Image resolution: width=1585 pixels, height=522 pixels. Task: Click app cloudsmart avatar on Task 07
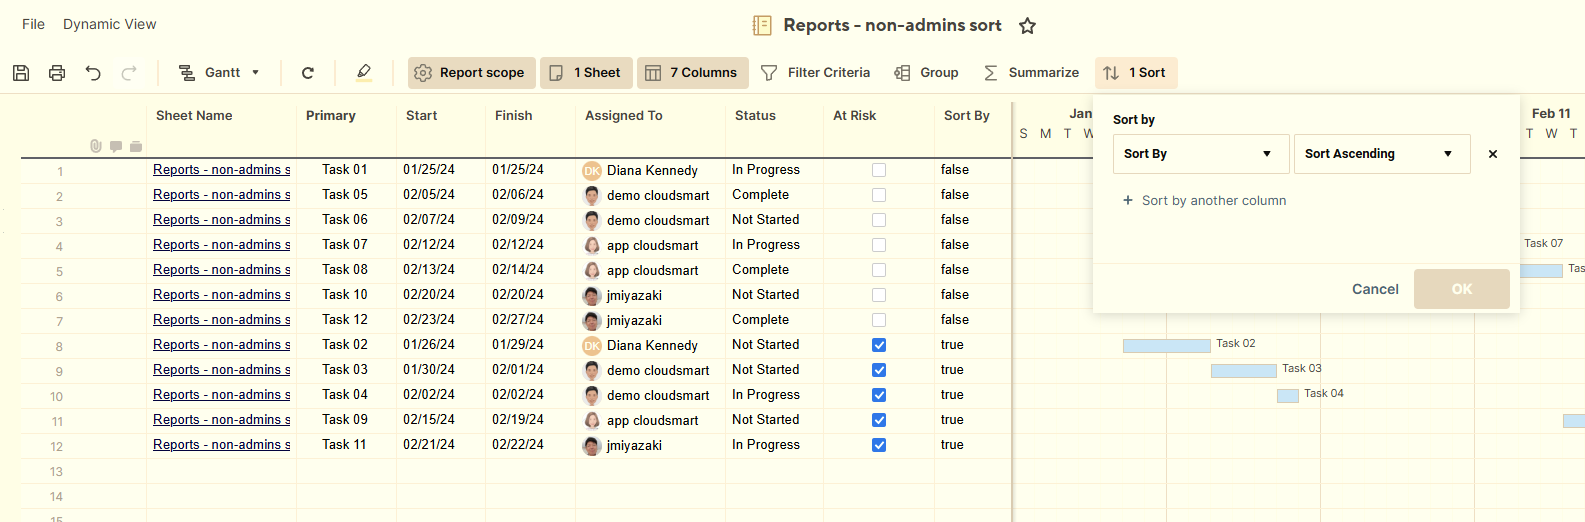[x=592, y=246]
